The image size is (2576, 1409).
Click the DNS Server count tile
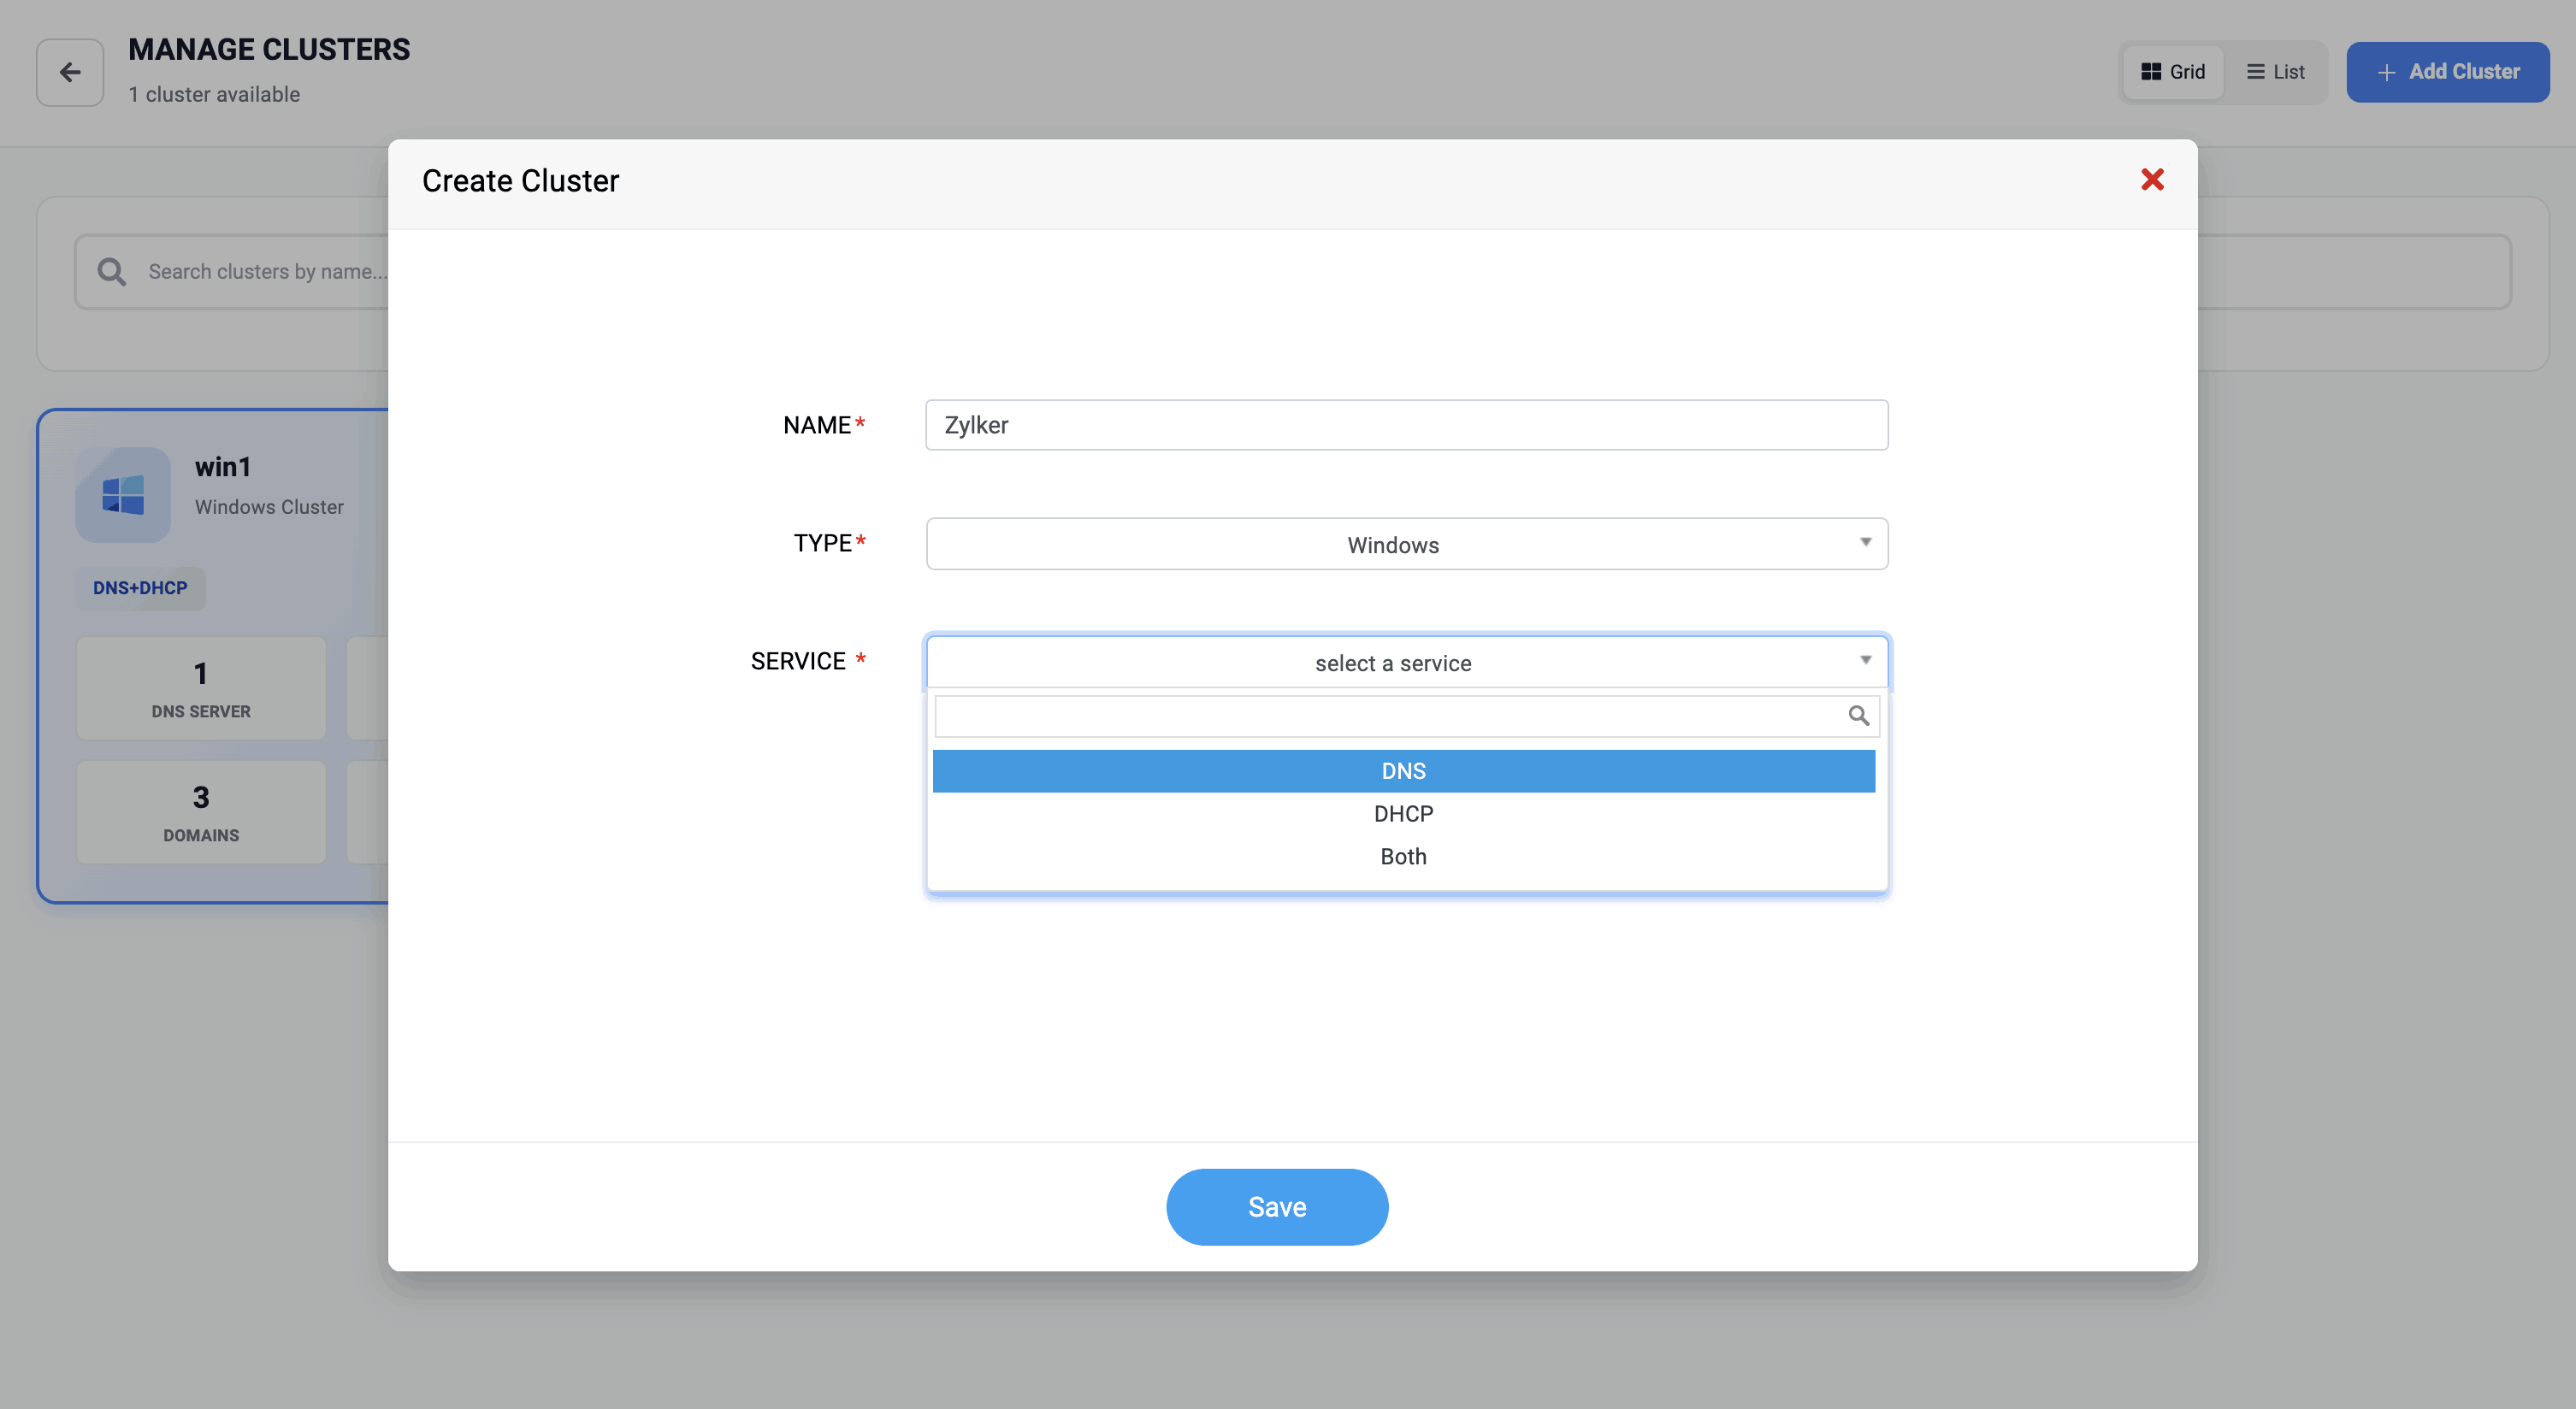[x=201, y=688]
